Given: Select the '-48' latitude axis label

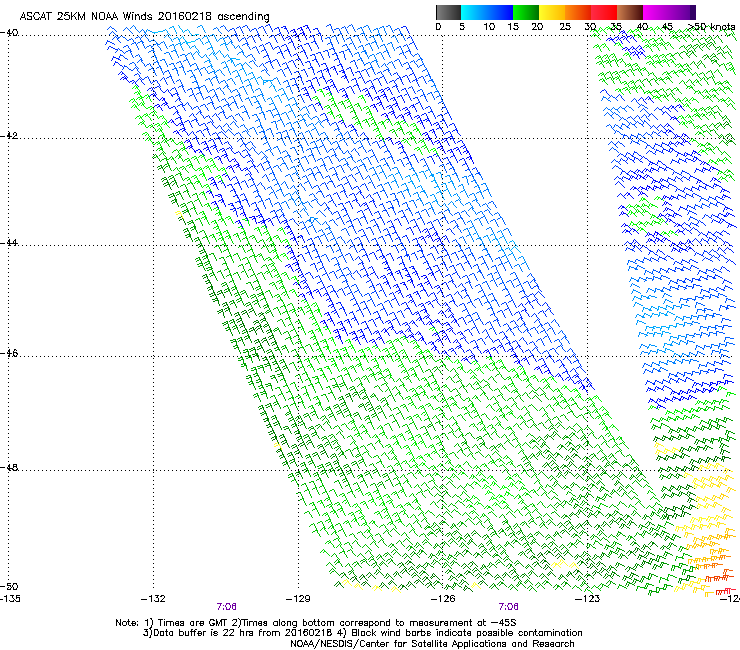Looking at the screenshot, I should pos(9,468).
